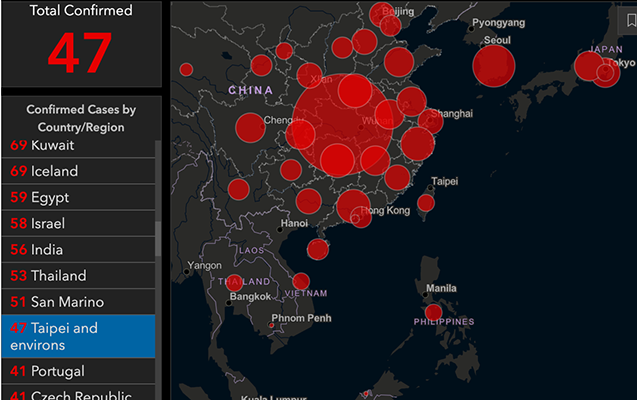The height and width of the screenshot is (400, 637).
Task: Click the Bangkok city label
Action: click(x=250, y=297)
